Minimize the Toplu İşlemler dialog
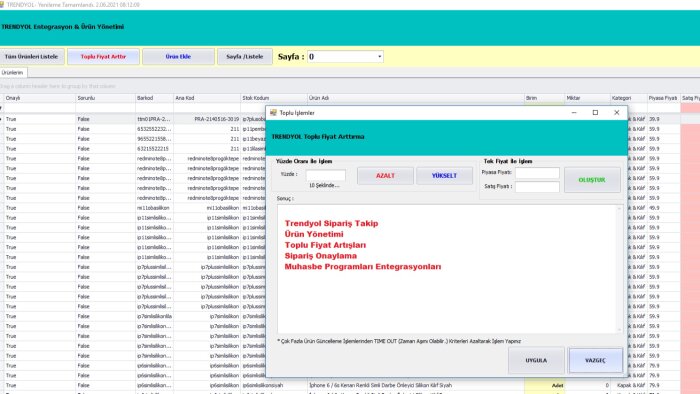The height and width of the screenshot is (394, 700). pos(574,113)
